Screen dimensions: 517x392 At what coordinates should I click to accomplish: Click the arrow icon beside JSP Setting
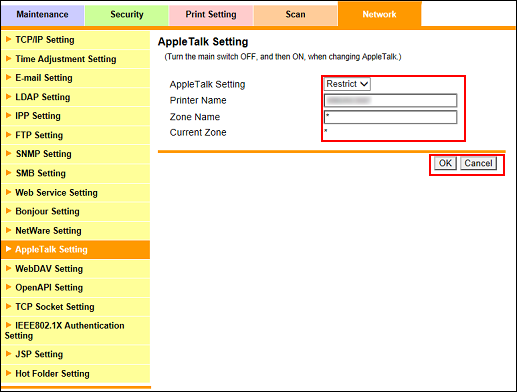9,354
